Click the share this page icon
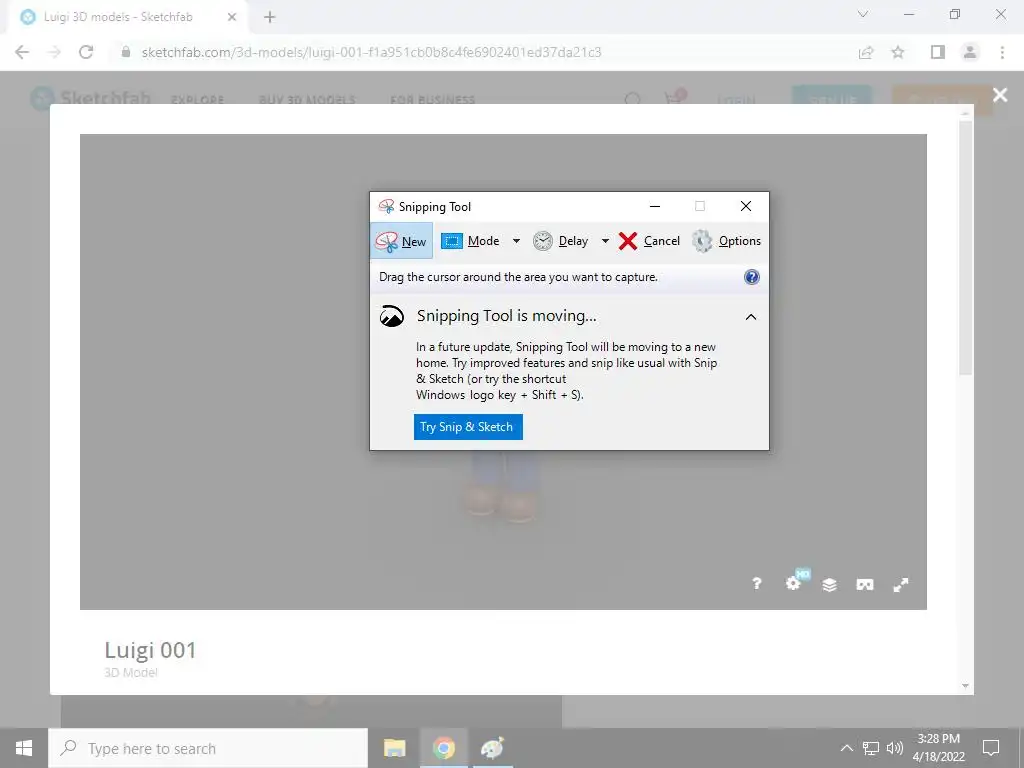This screenshot has height=768, width=1024. pos(866,52)
